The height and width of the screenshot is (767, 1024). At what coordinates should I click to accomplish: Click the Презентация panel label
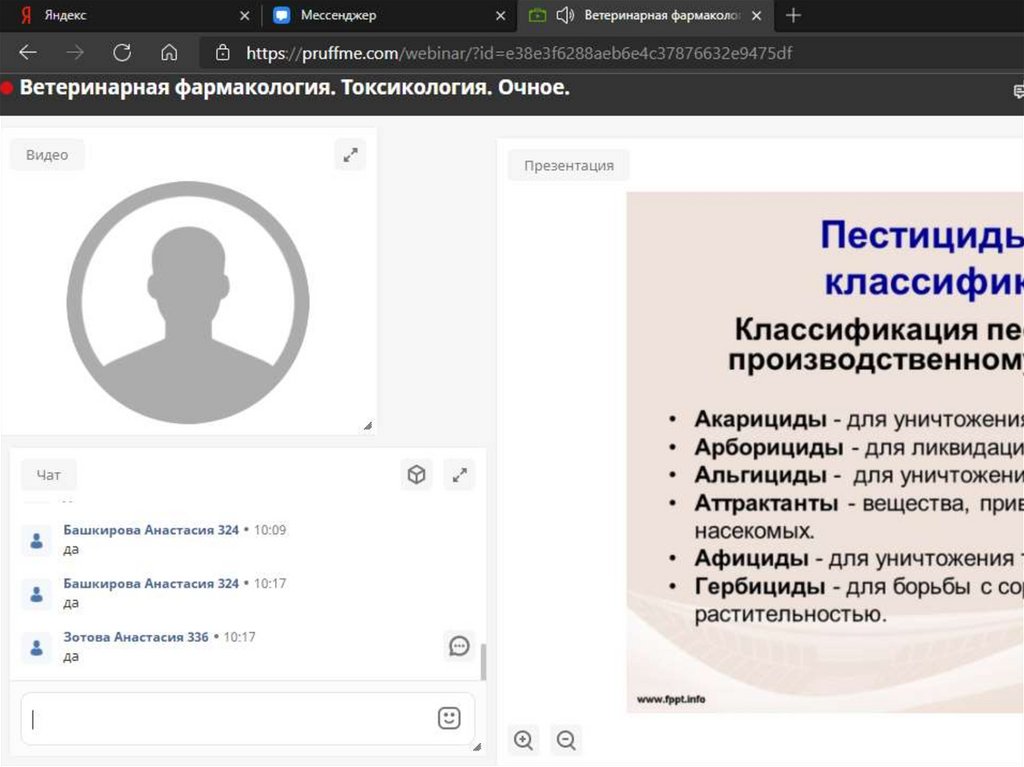568,166
